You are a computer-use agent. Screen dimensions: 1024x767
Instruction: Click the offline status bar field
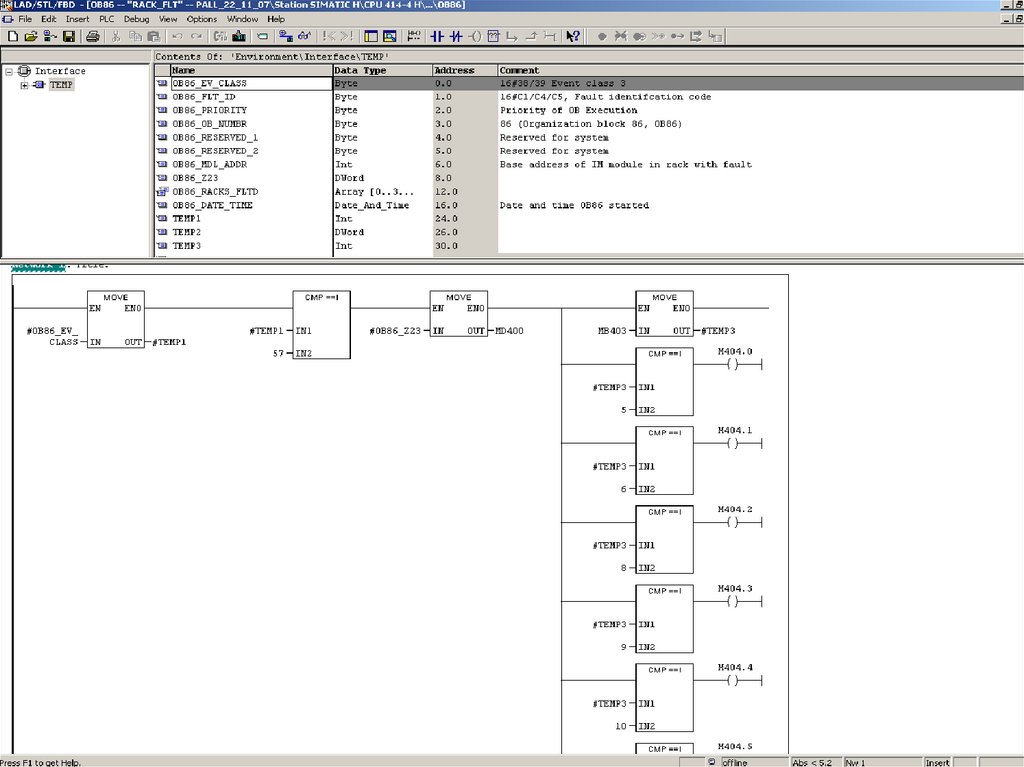pyautogui.click(x=754, y=762)
